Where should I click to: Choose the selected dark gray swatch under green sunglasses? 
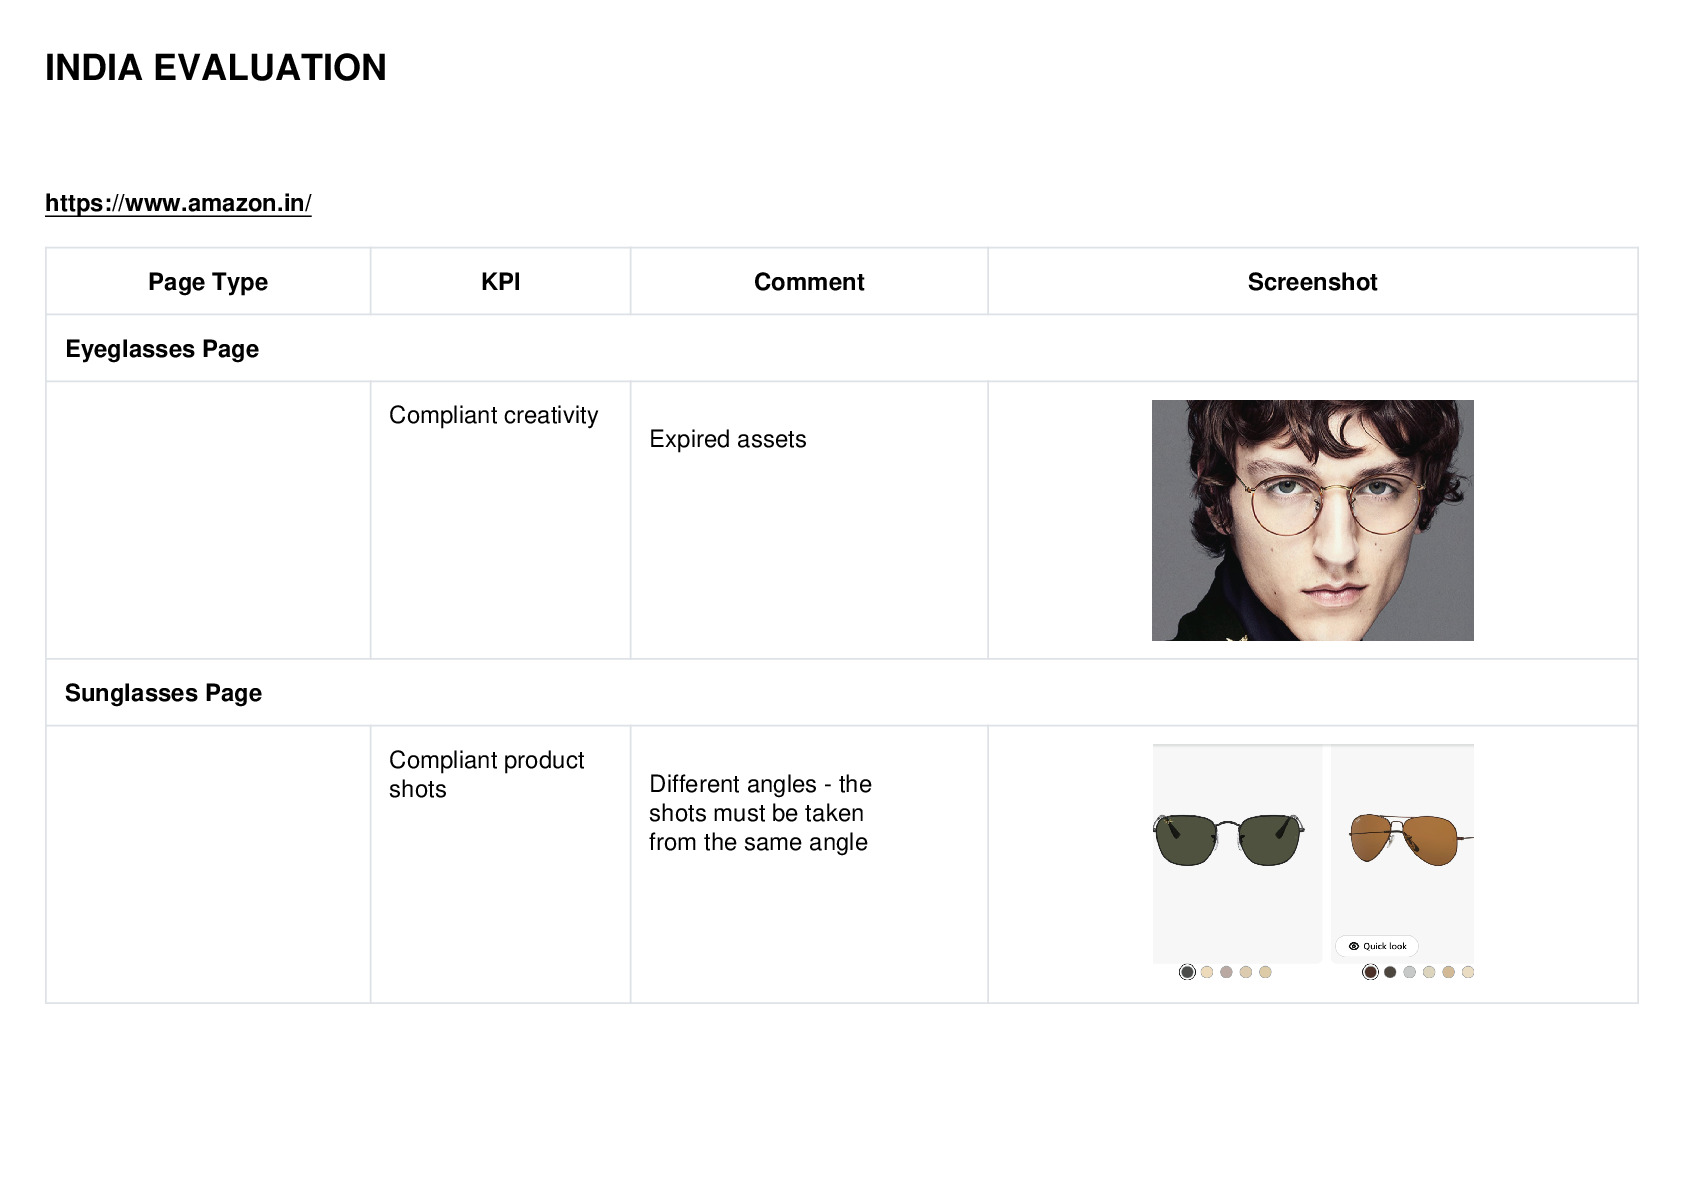(1187, 972)
